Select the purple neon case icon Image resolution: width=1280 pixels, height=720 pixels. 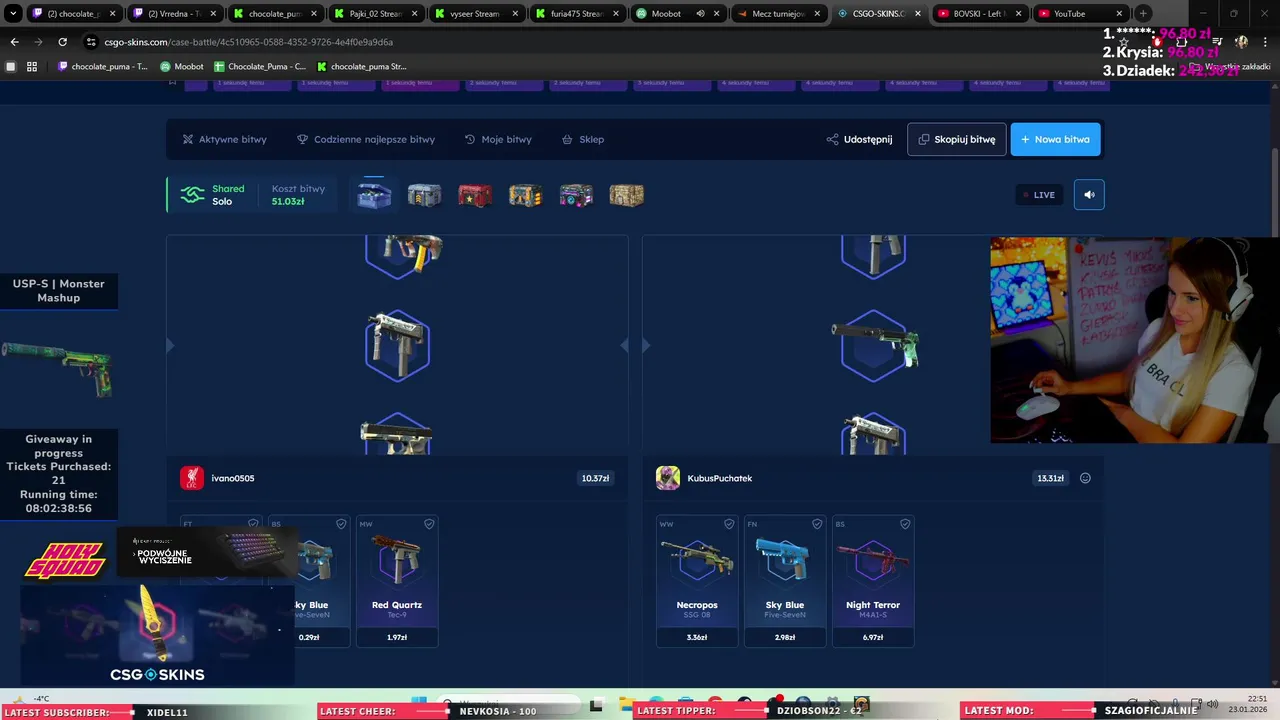(576, 195)
